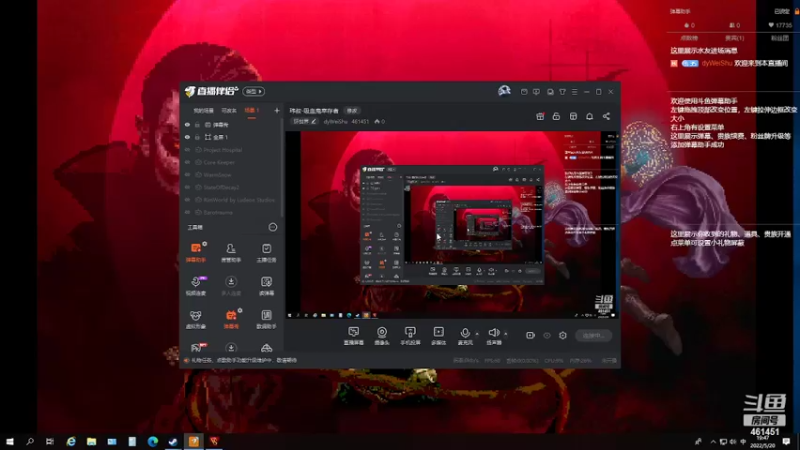
Task: Click the box layout icon above the preview
Action: pos(573,116)
